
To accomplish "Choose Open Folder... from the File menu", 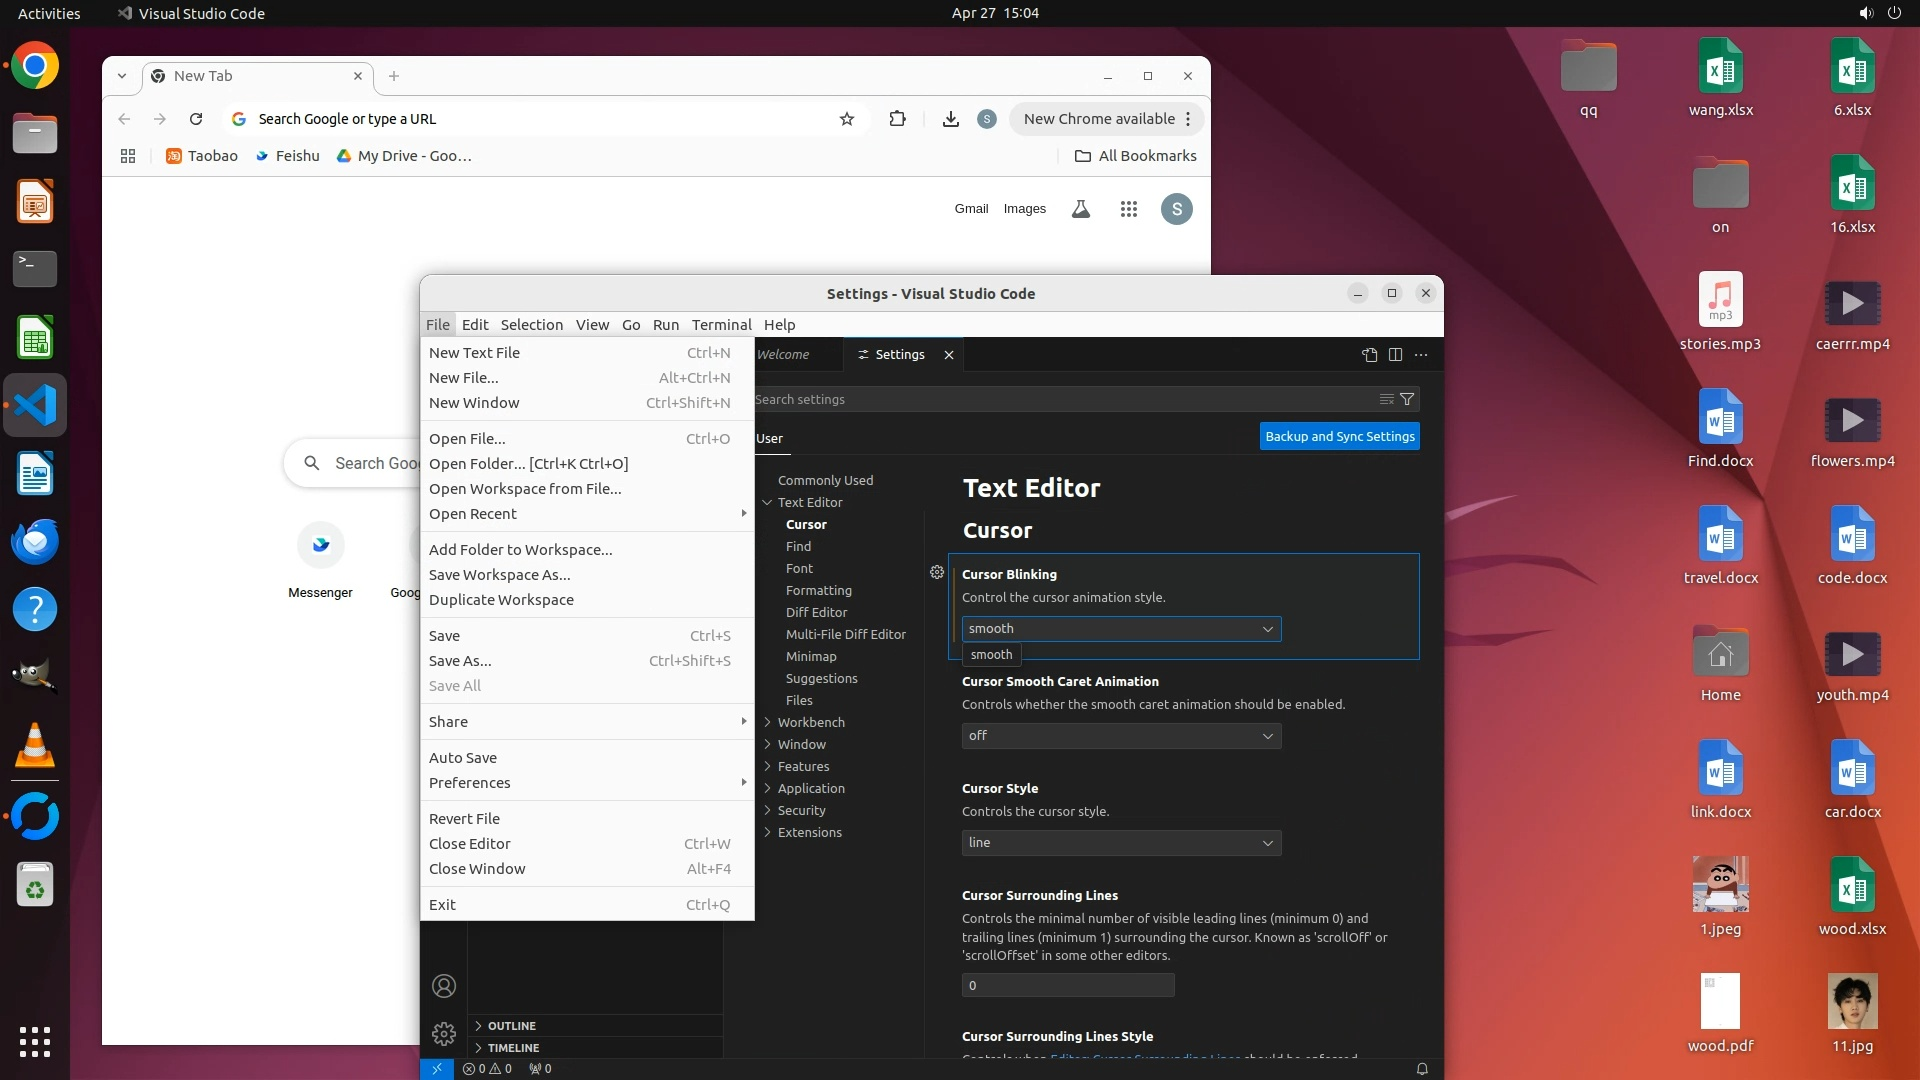I will click(x=528, y=464).
